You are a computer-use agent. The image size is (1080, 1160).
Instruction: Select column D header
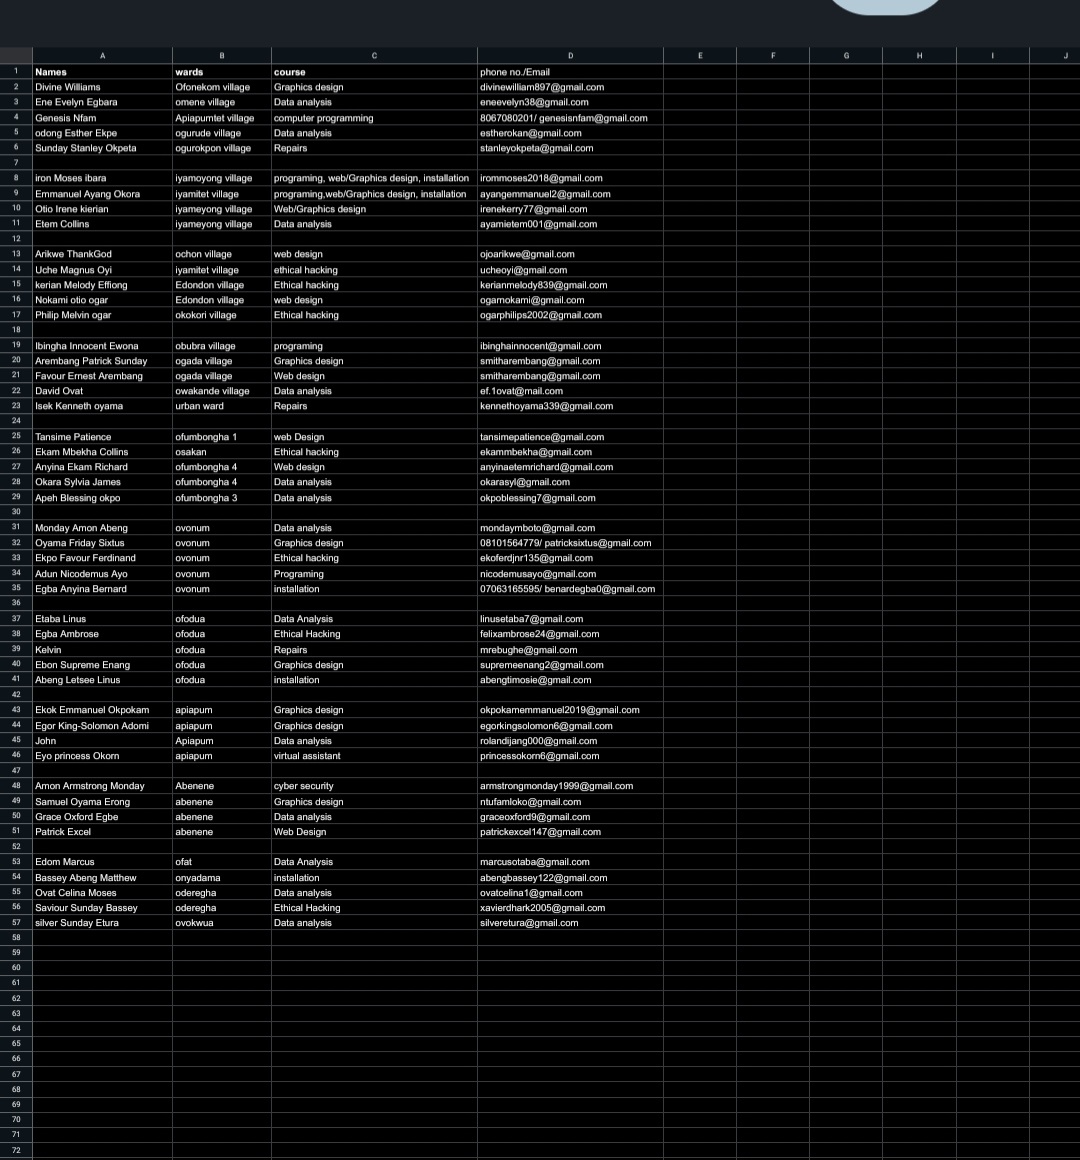[x=570, y=55]
